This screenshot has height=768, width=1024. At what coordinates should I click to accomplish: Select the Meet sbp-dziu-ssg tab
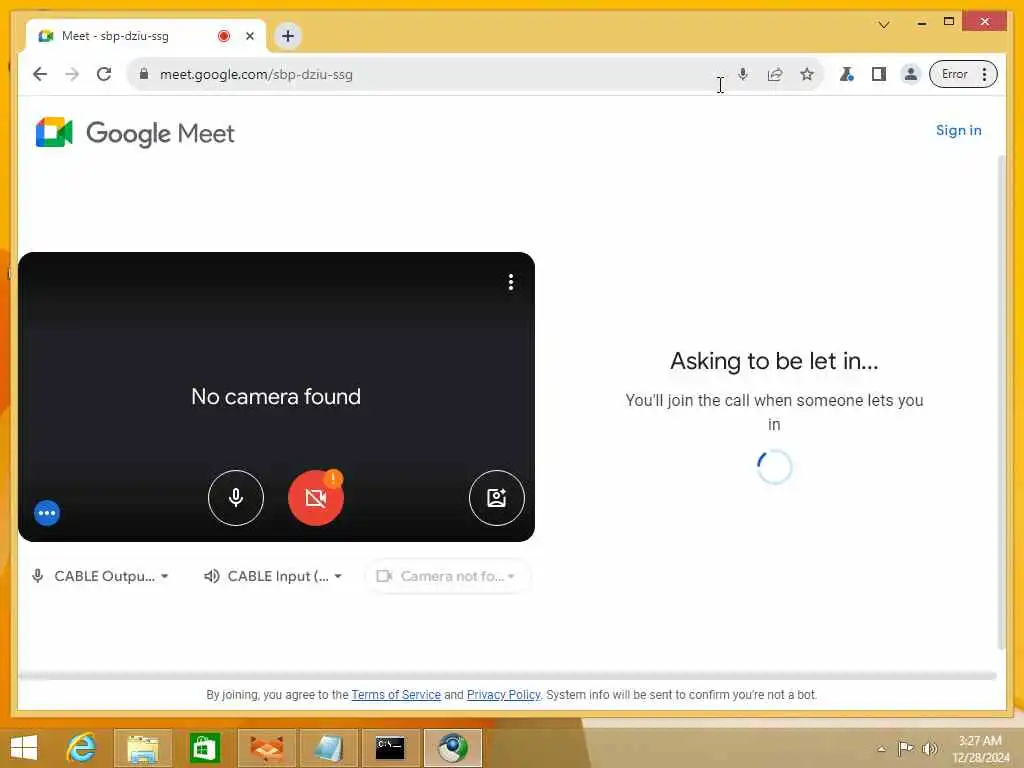click(146, 36)
